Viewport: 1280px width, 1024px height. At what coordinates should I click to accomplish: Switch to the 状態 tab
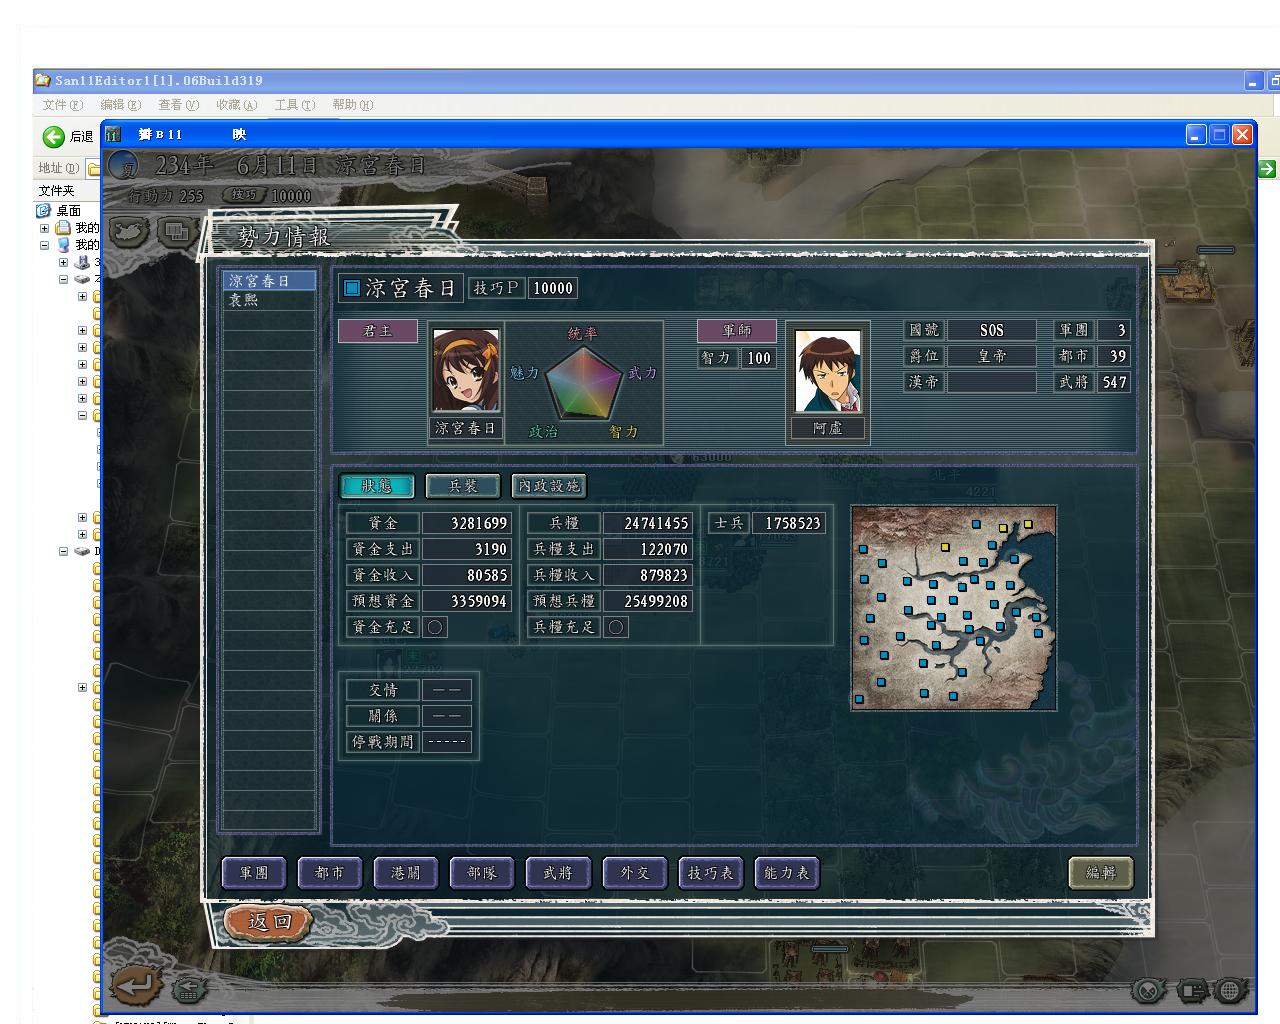point(377,486)
